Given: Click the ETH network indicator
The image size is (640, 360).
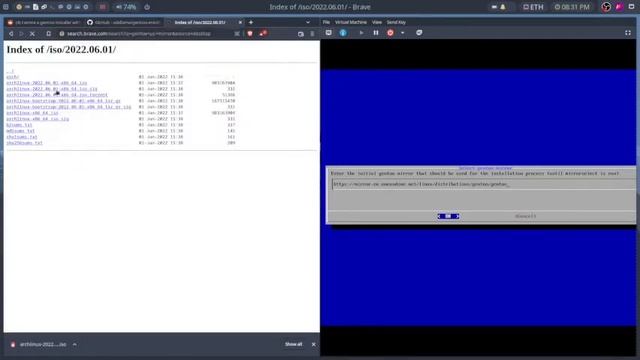Looking at the screenshot, I should 533,7.
